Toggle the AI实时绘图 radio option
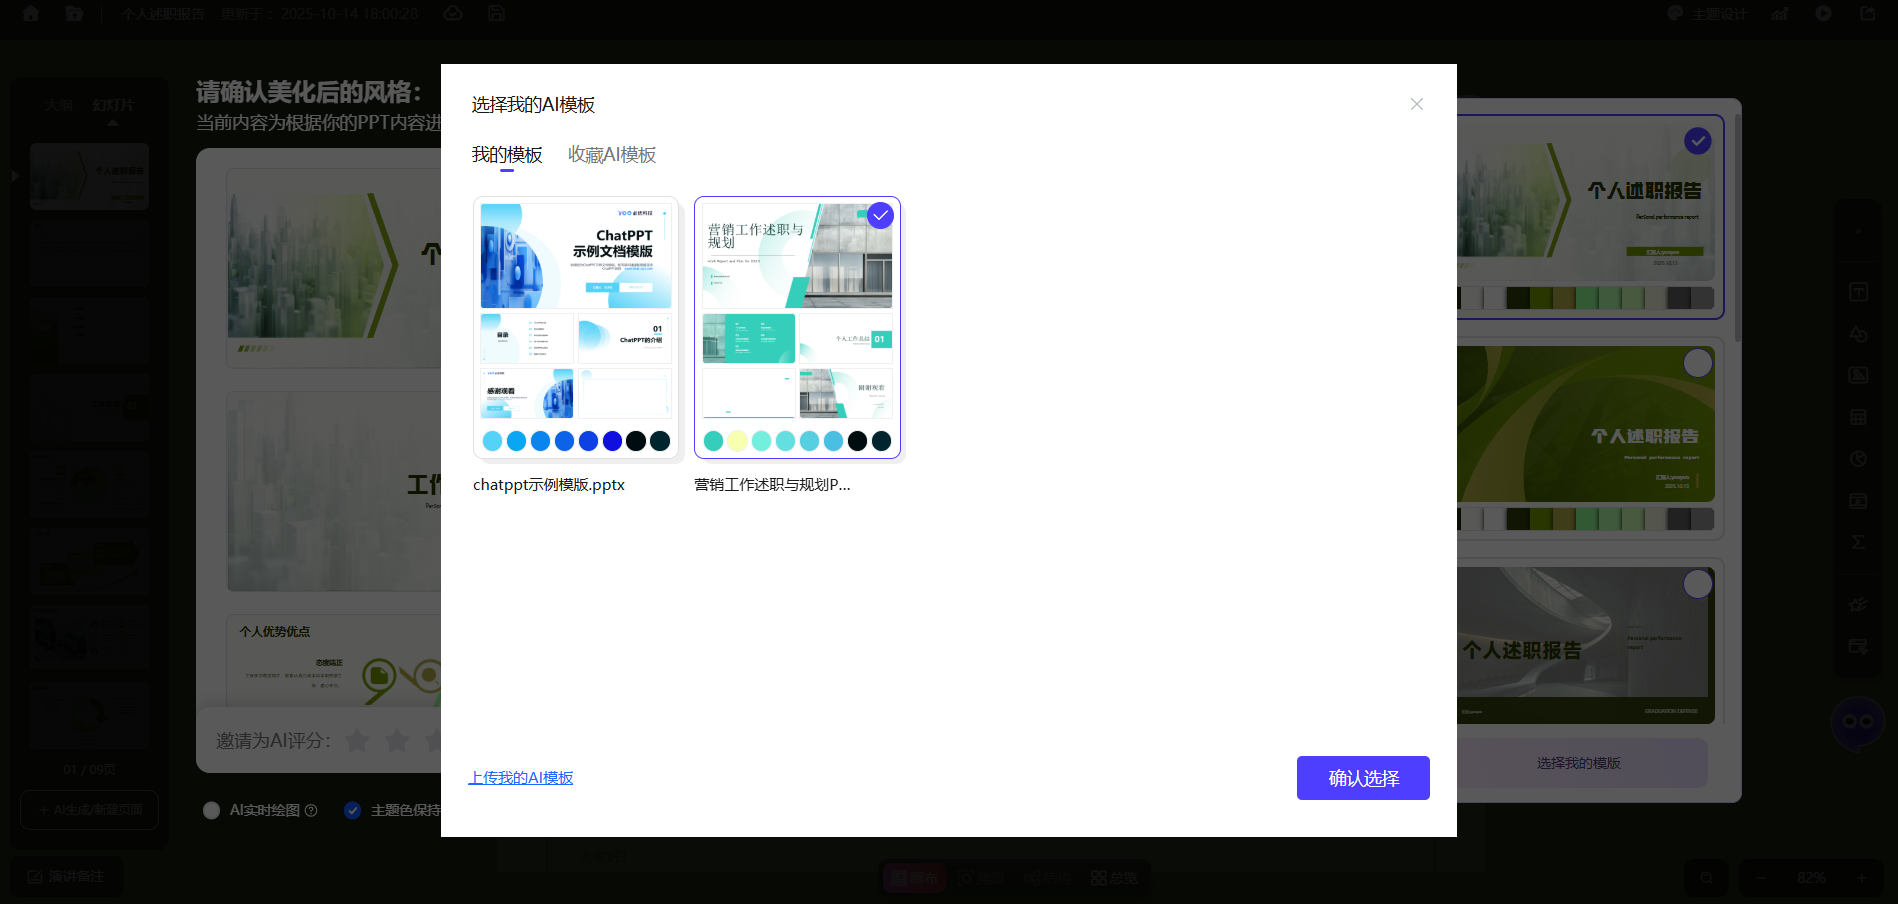Viewport: 1898px width, 904px height. (212, 811)
